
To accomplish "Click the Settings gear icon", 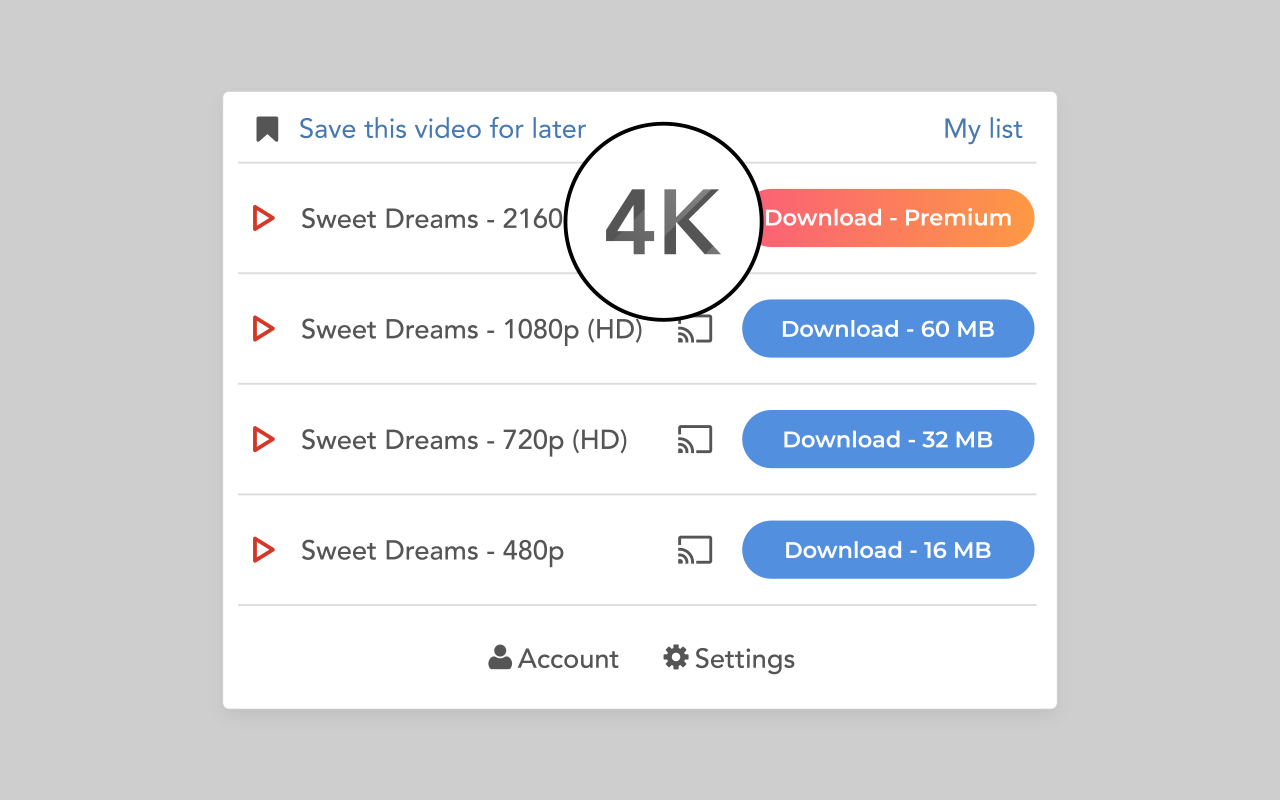I will (676, 658).
